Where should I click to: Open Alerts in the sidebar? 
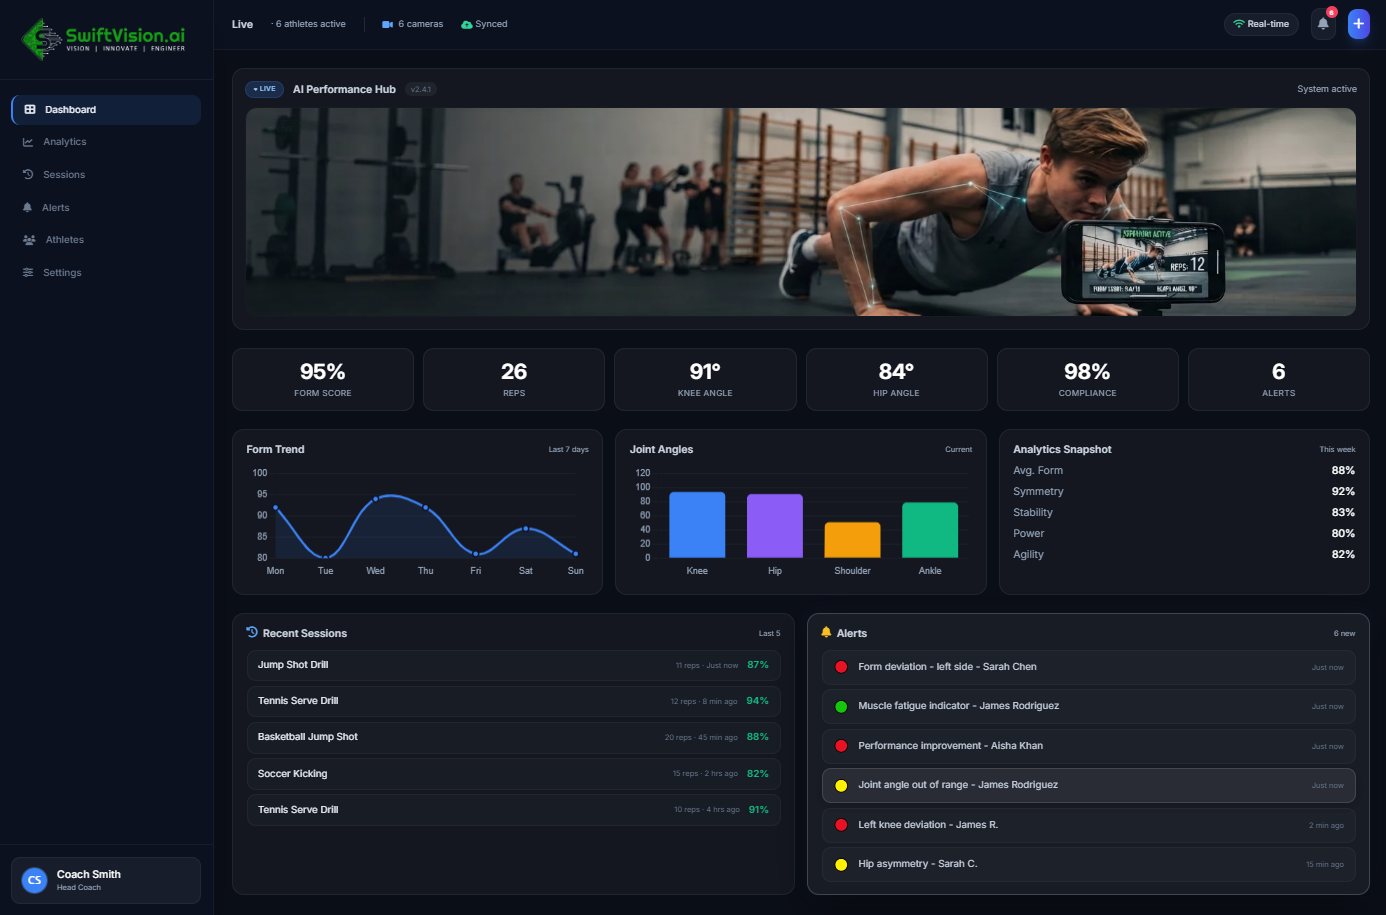click(x=106, y=208)
